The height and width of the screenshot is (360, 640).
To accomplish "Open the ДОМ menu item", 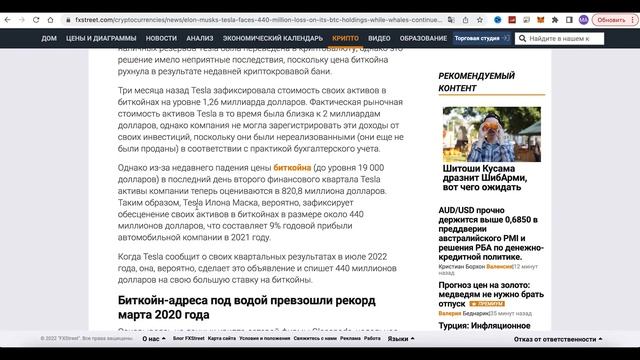I will click(x=49, y=38).
